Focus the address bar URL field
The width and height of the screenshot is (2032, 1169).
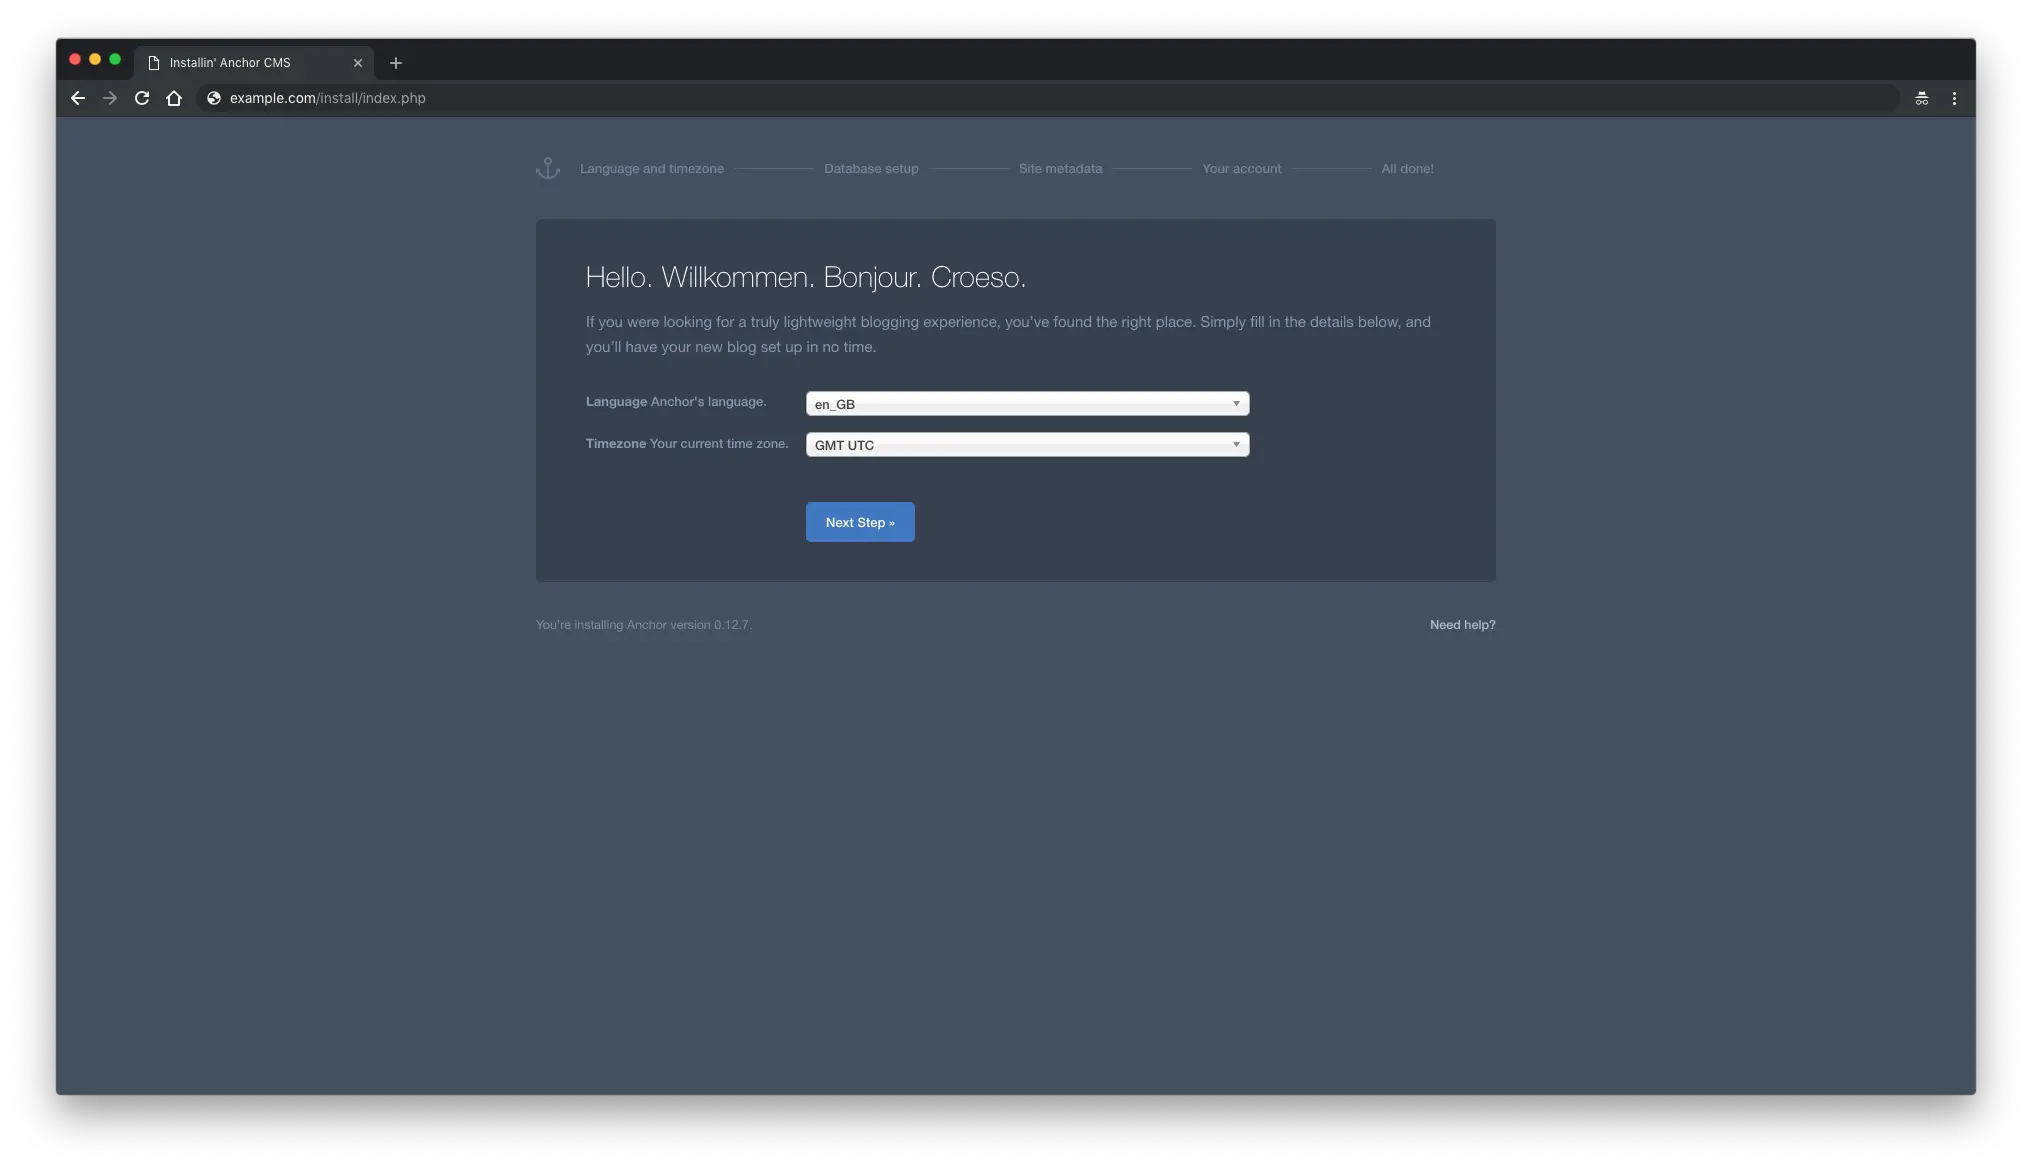coord(1050,98)
